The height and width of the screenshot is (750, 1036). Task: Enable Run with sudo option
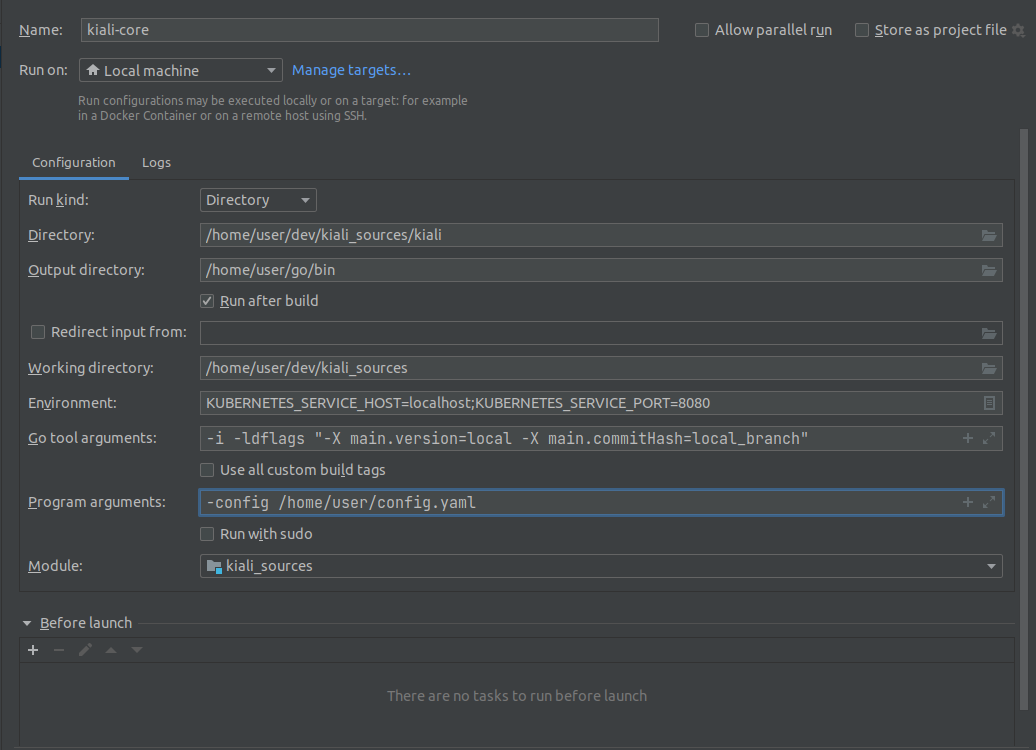tap(207, 534)
